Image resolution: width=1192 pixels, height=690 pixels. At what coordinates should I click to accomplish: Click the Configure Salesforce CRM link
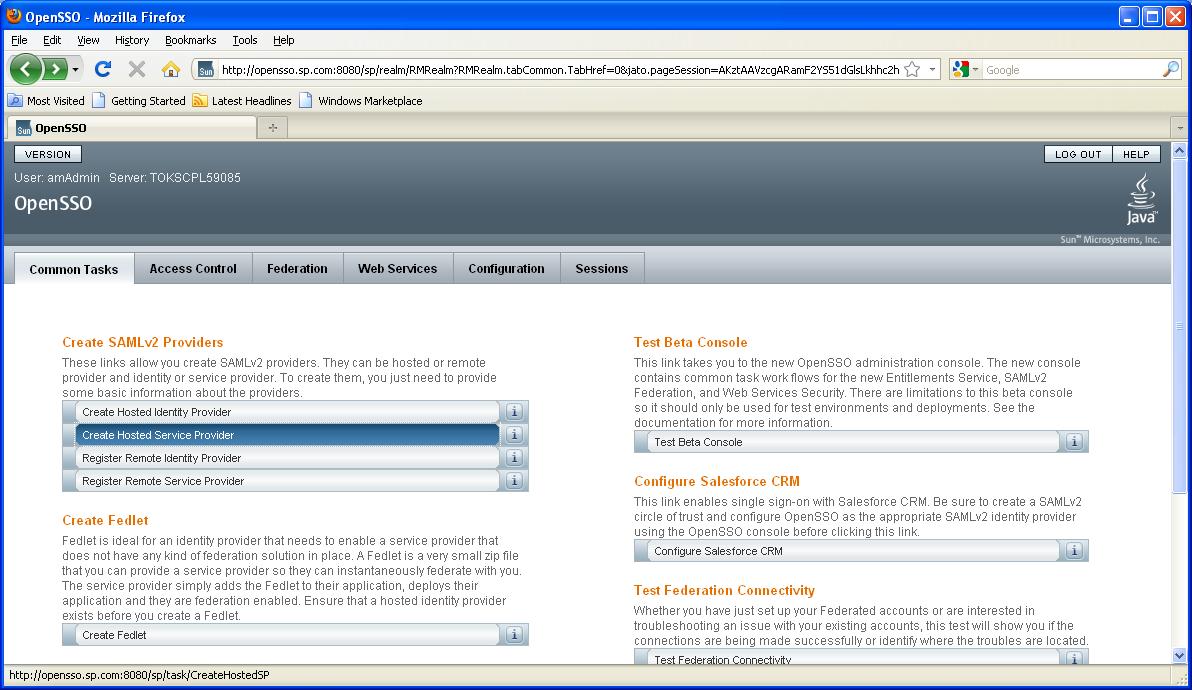(853, 550)
